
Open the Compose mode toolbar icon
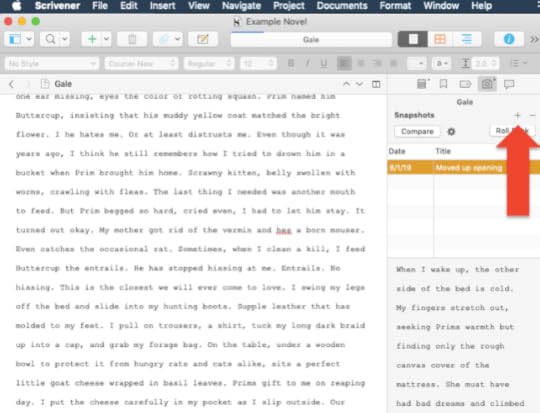(202, 39)
